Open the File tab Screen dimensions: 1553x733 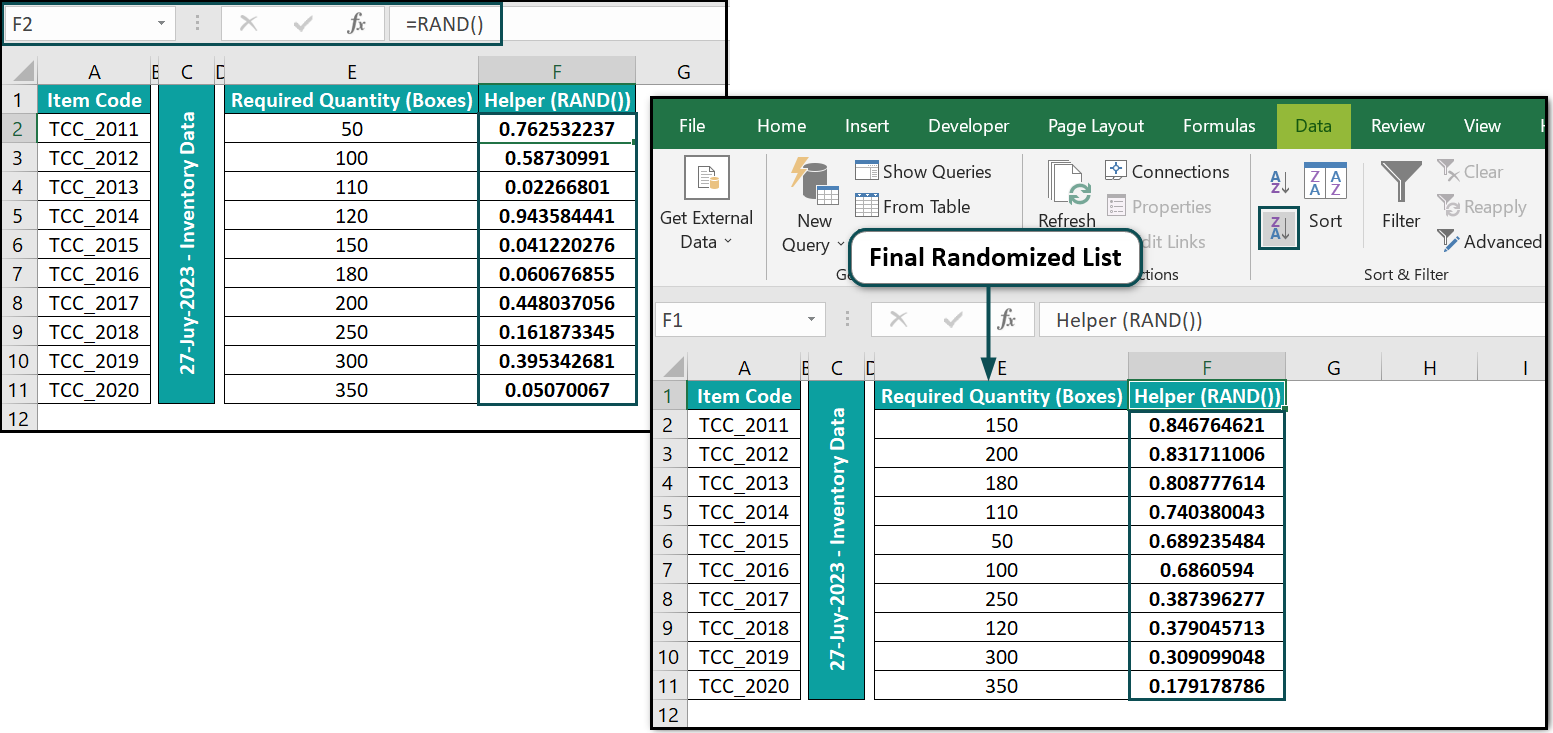coord(692,126)
